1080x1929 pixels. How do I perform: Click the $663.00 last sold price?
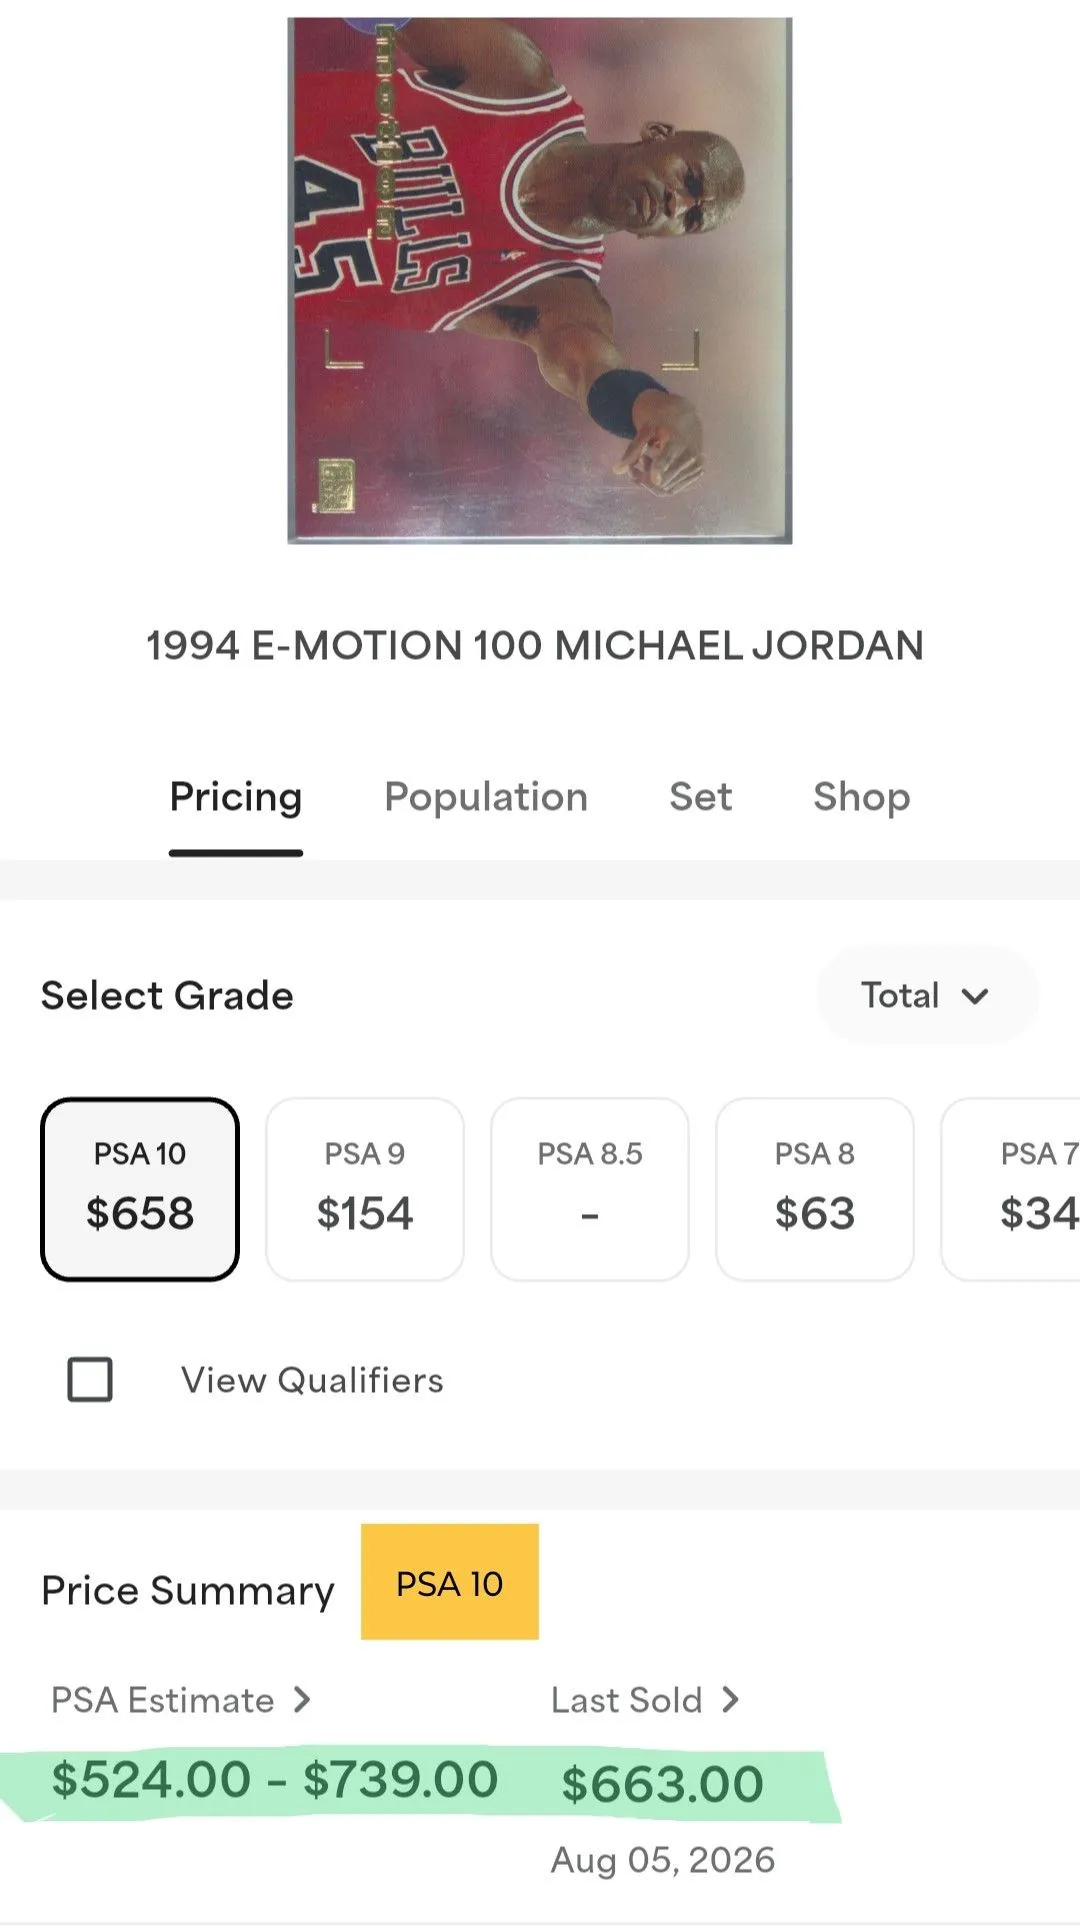coord(663,1784)
